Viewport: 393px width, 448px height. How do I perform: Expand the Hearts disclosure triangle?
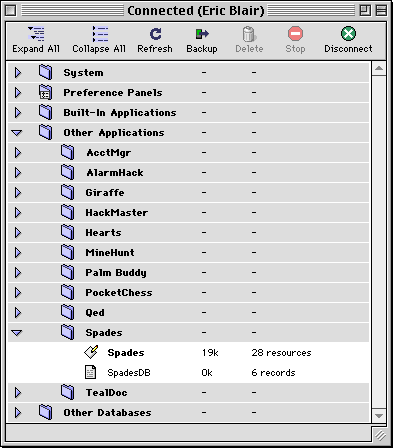pyautogui.click(x=18, y=232)
